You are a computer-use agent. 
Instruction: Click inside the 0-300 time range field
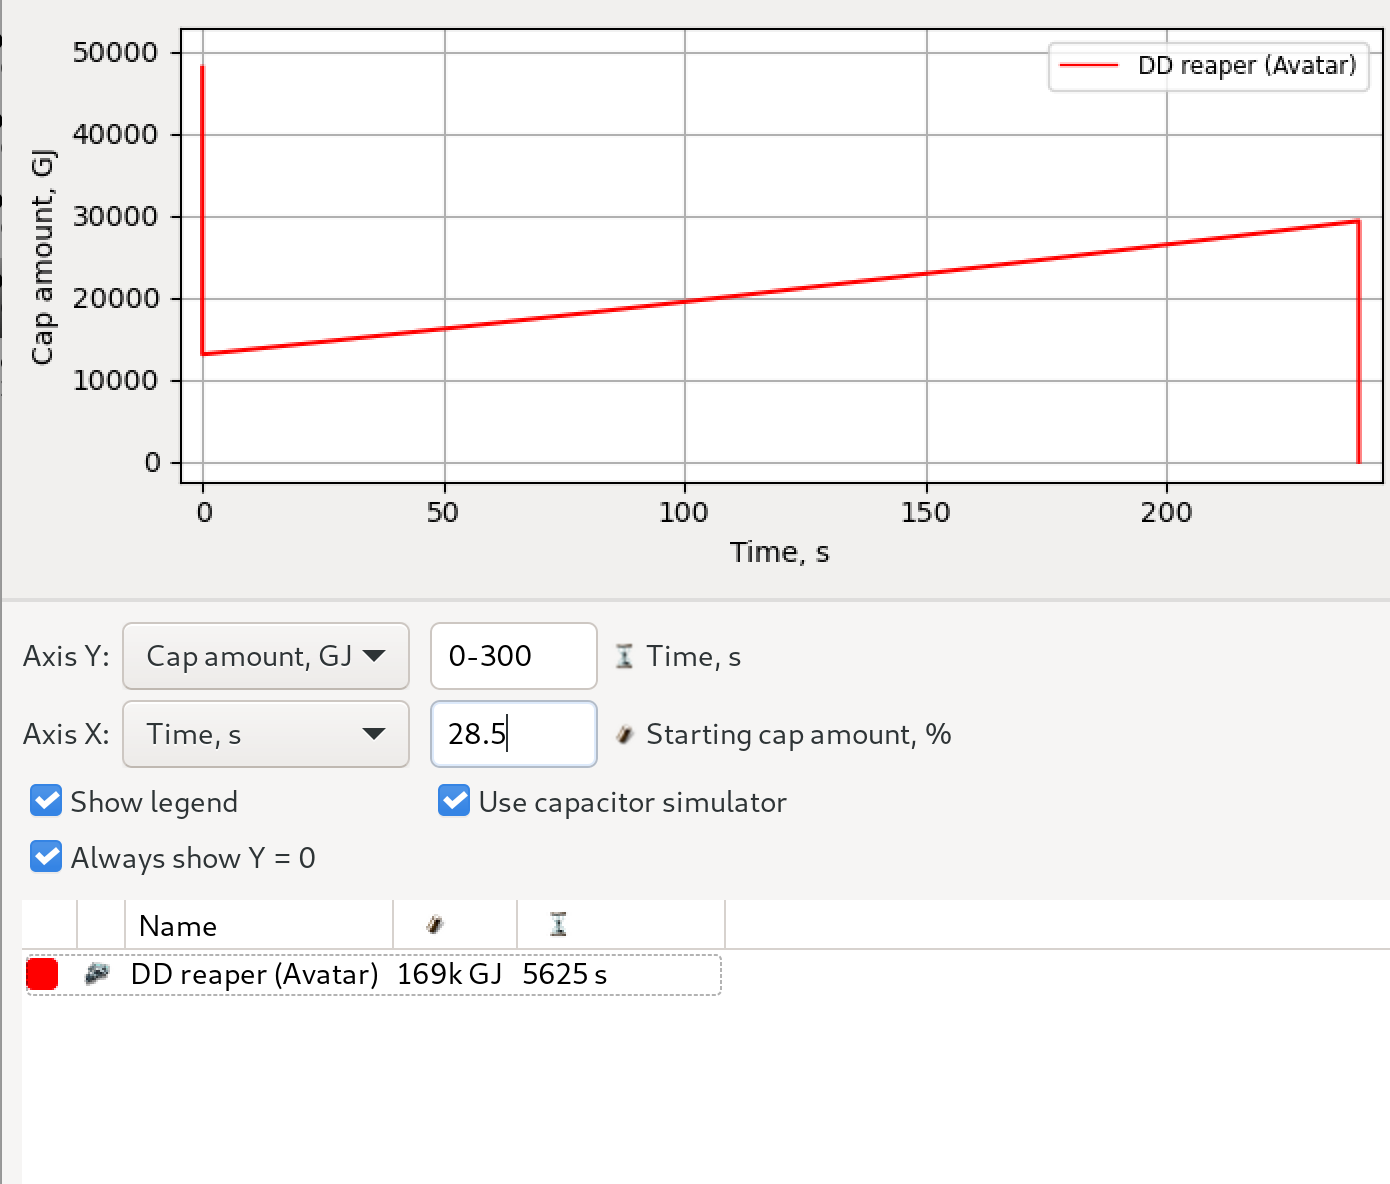click(513, 656)
